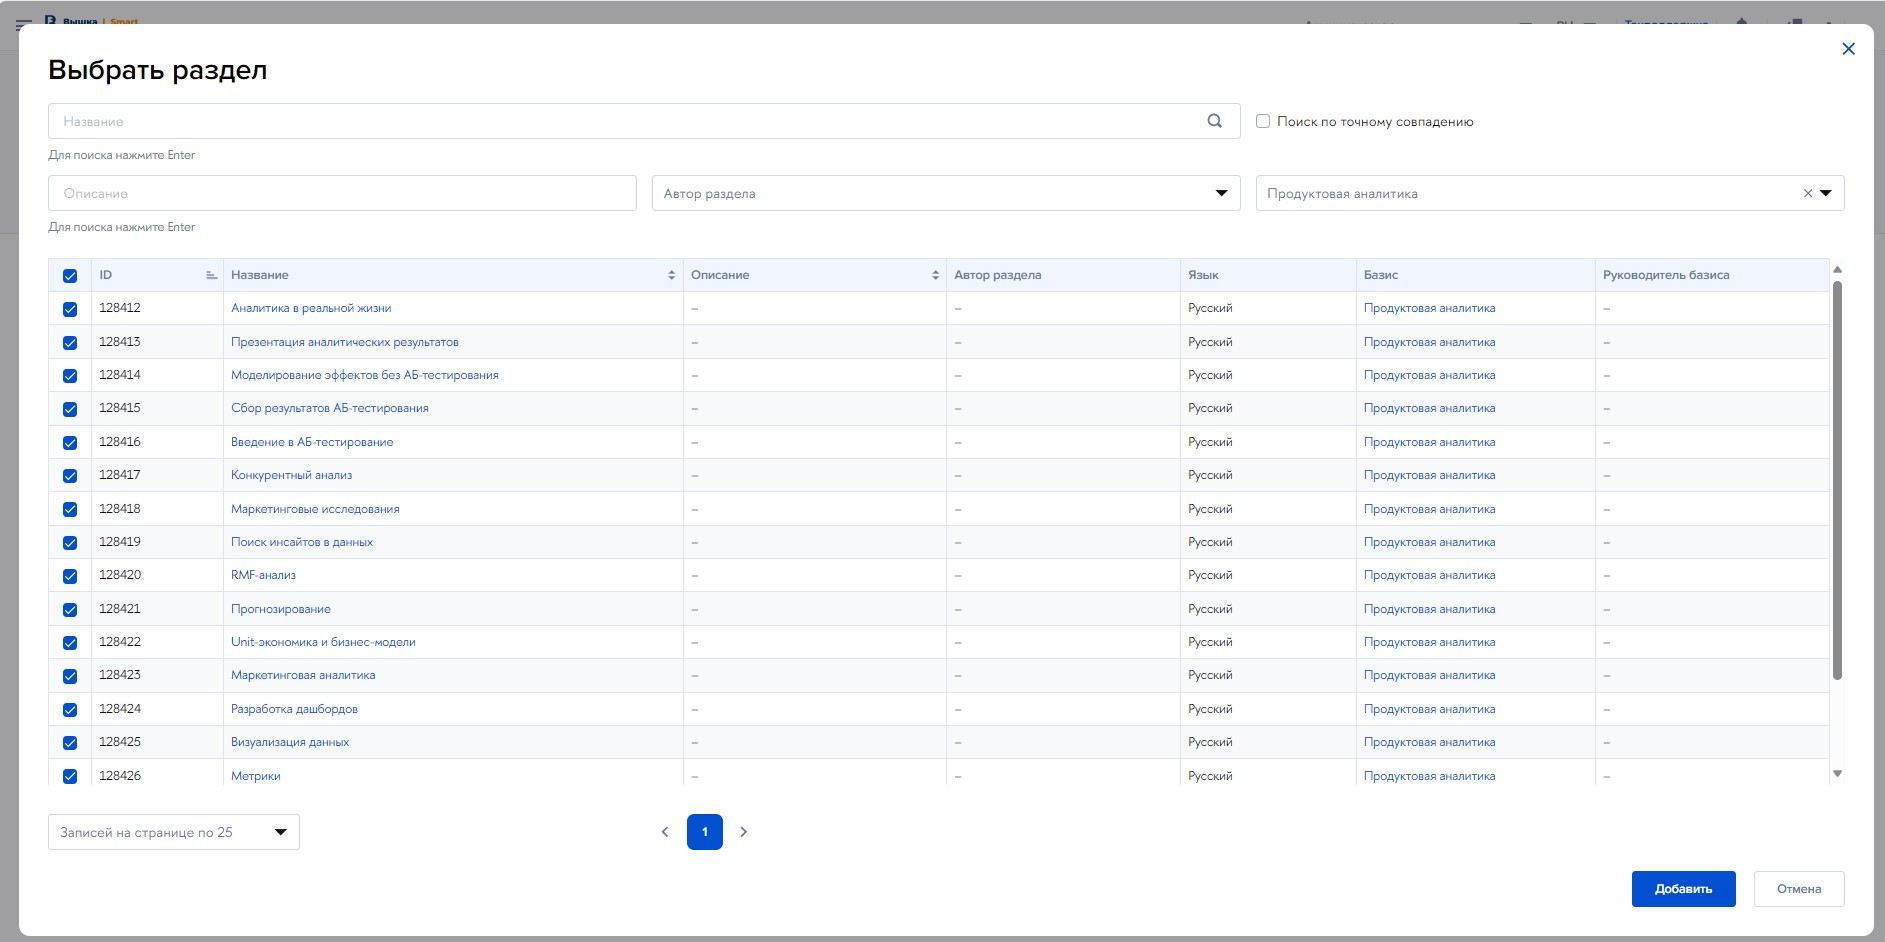The width and height of the screenshot is (1885, 942).
Task: Open the Маркетинговые исследования link
Action: (315, 509)
